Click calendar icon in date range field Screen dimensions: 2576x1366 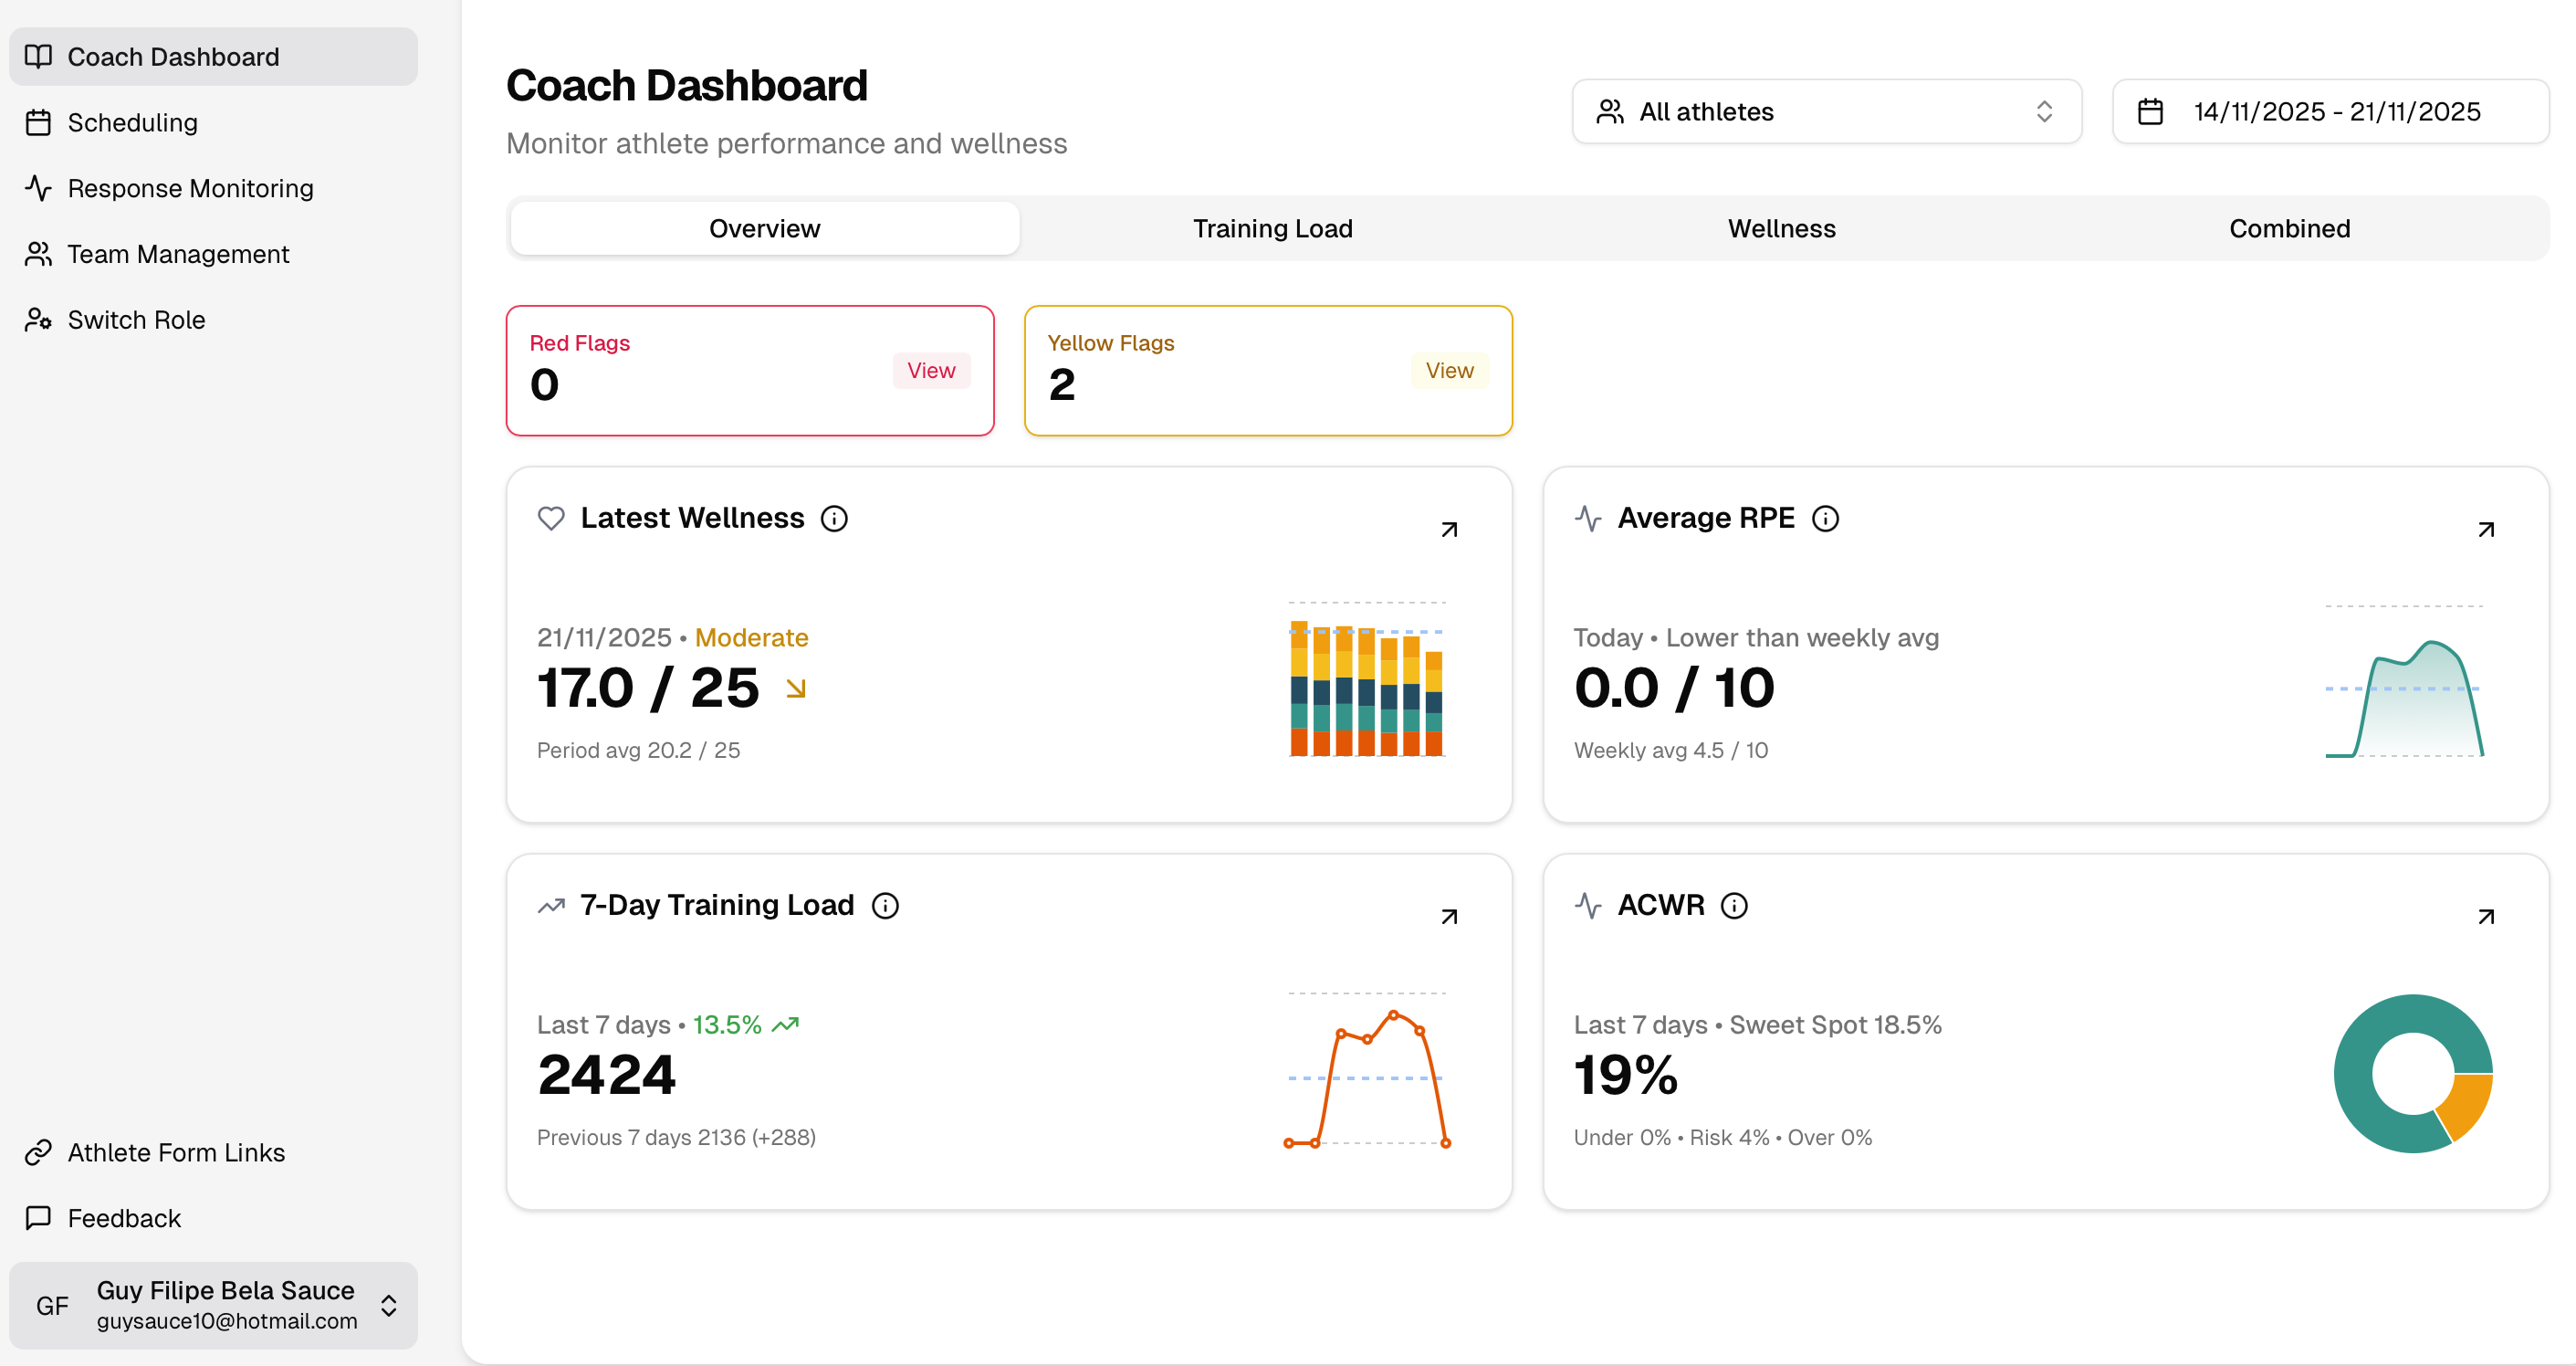pyautogui.click(x=2150, y=111)
